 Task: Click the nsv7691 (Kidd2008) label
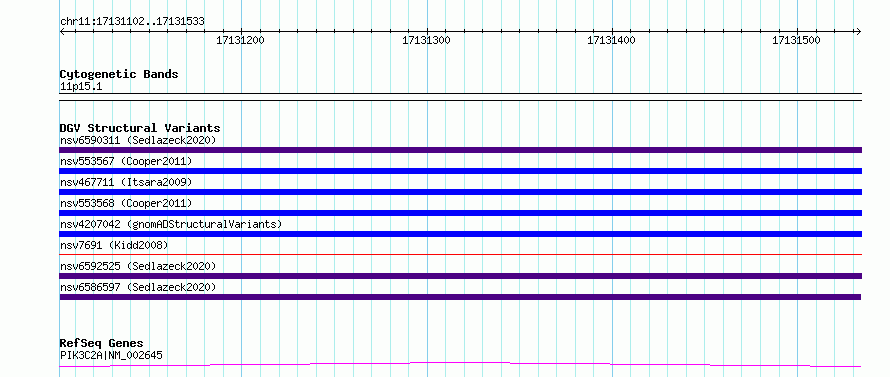[114, 245]
